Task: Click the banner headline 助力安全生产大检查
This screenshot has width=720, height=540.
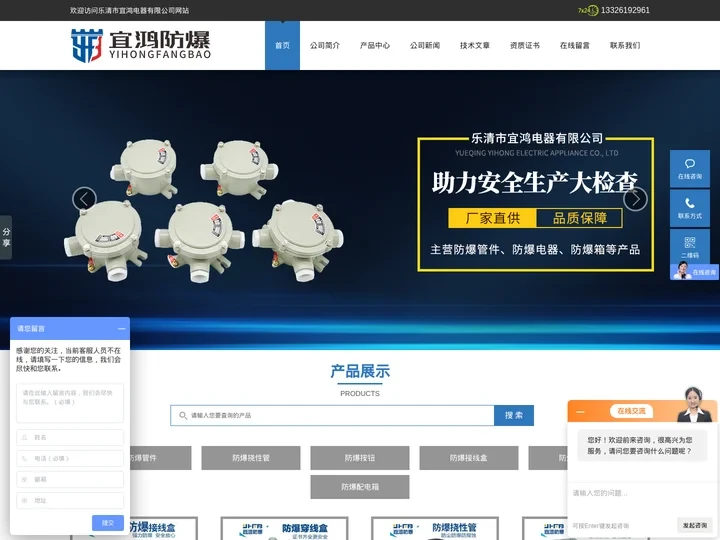Action: (535, 182)
